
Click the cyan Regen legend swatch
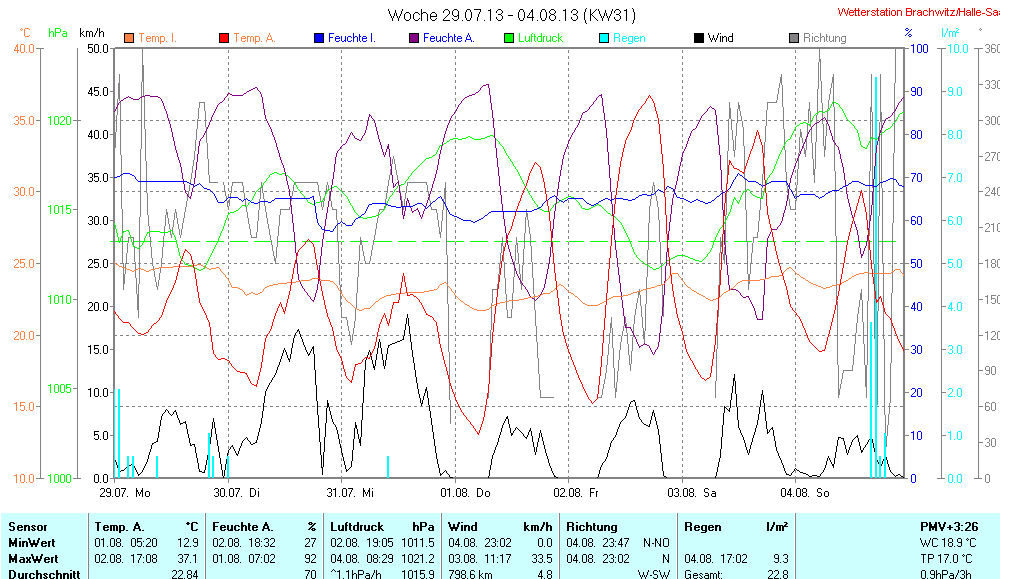click(604, 38)
